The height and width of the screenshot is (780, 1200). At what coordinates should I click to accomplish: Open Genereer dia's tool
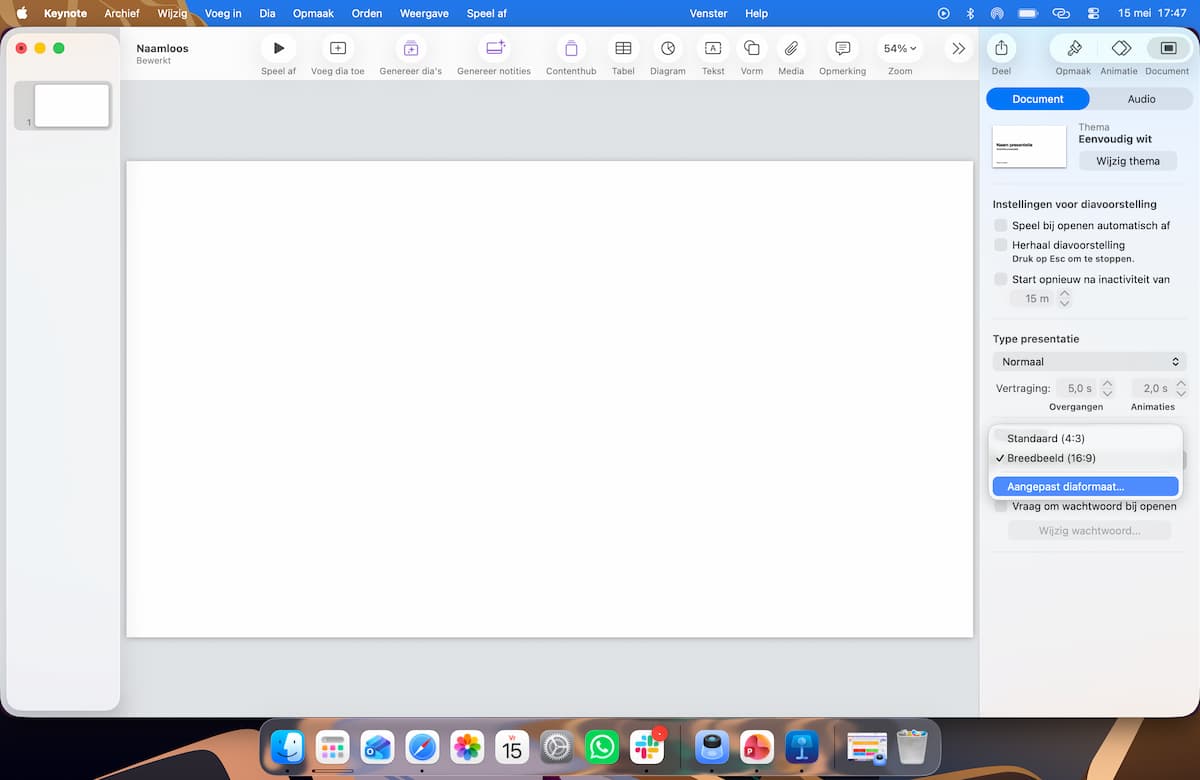point(411,48)
